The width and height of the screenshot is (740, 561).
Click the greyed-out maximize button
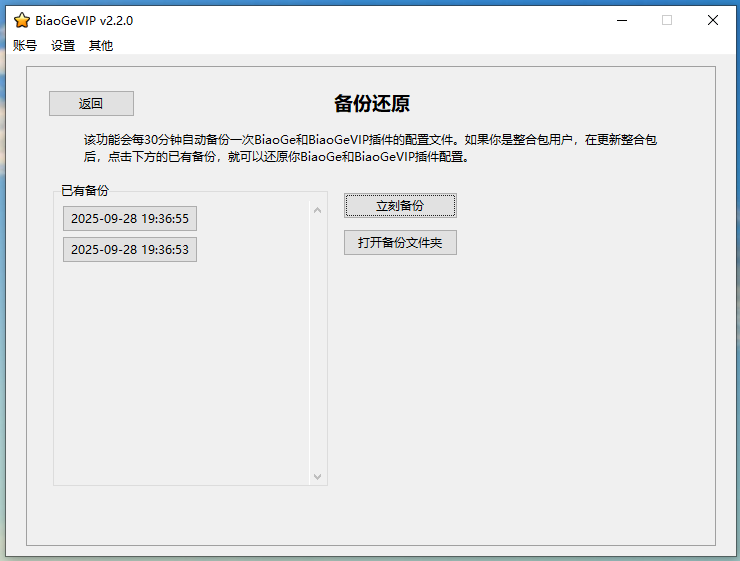(667, 20)
